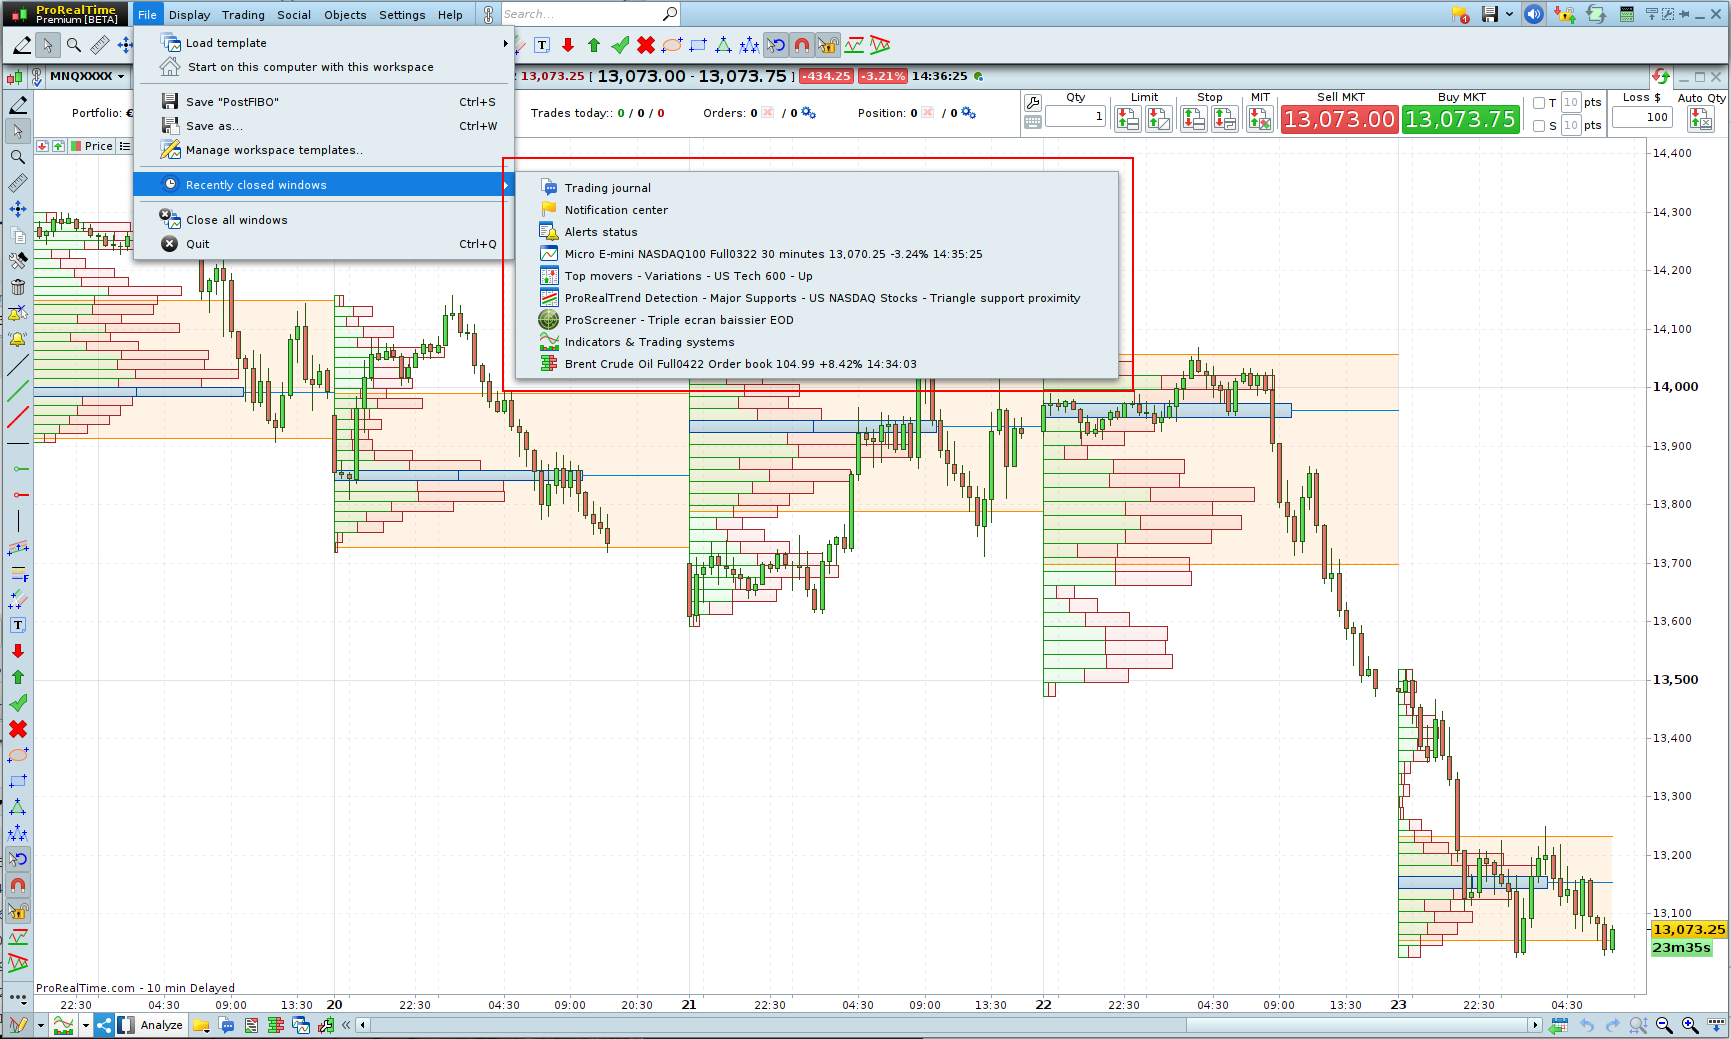Image resolution: width=1731 pixels, height=1039 pixels.
Task: Open the Objects menu
Action: click(x=345, y=15)
